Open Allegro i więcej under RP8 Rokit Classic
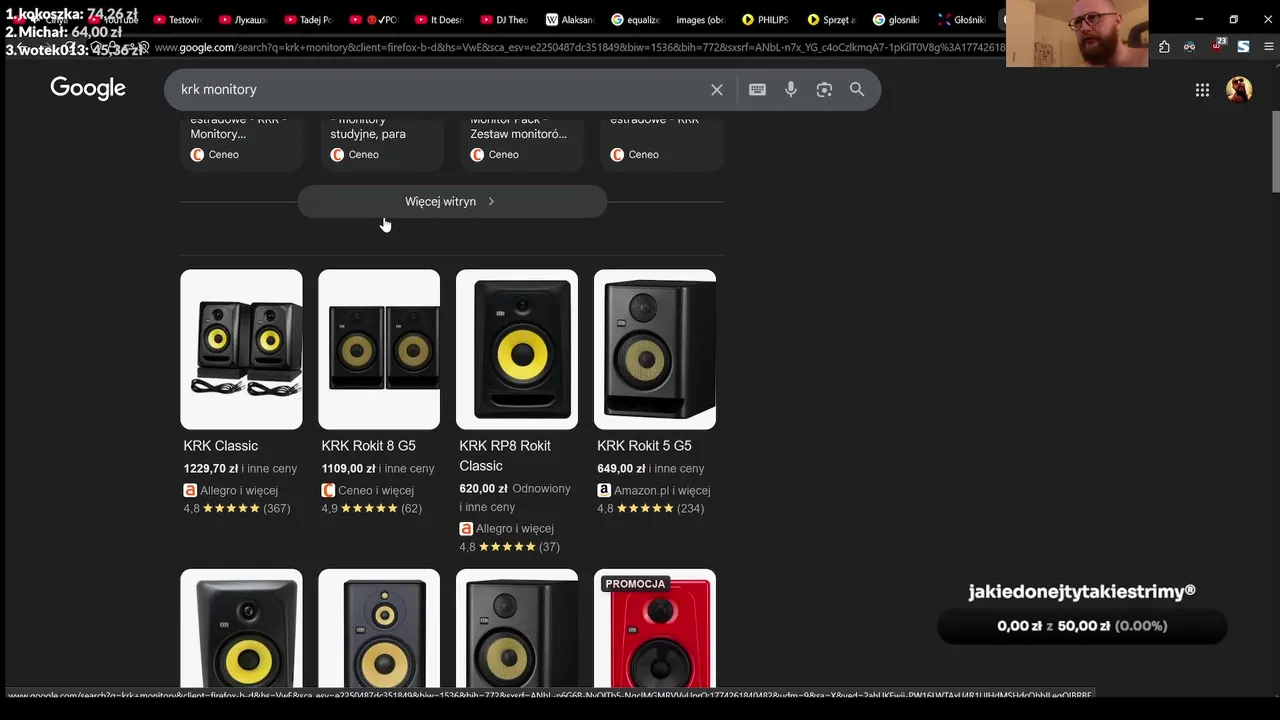This screenshot has width=1280, height=720. pos(515,528)
